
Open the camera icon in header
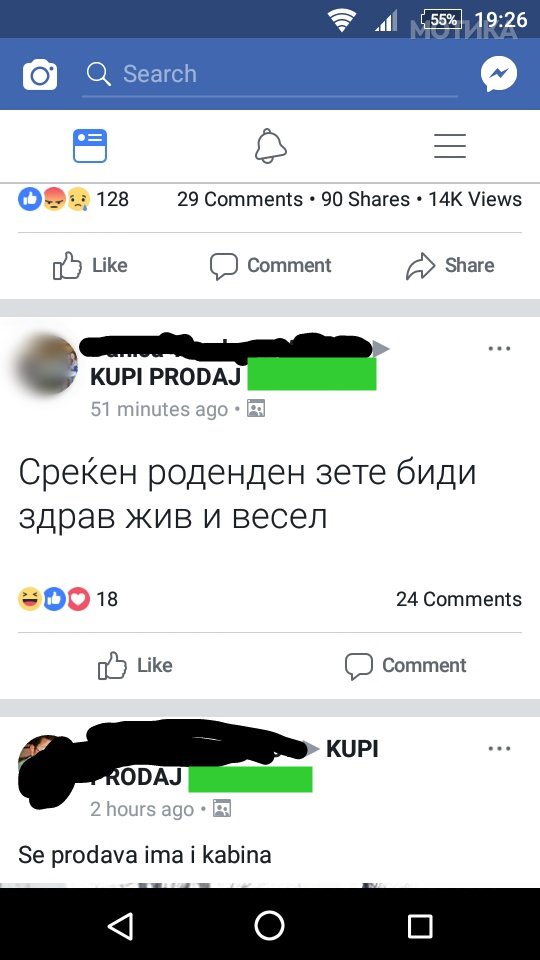[x=40, y=75]
